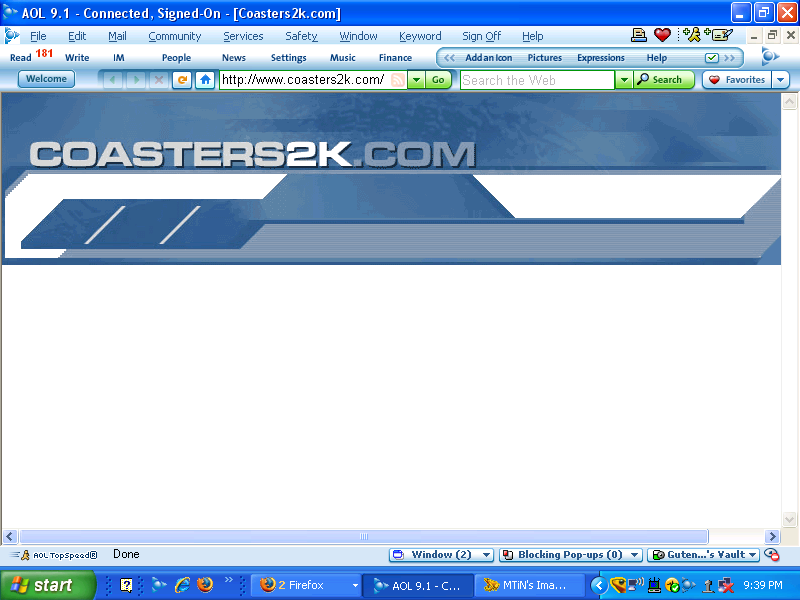Open the IM toolbar button
800x600 pixels.
click(119, 58)
